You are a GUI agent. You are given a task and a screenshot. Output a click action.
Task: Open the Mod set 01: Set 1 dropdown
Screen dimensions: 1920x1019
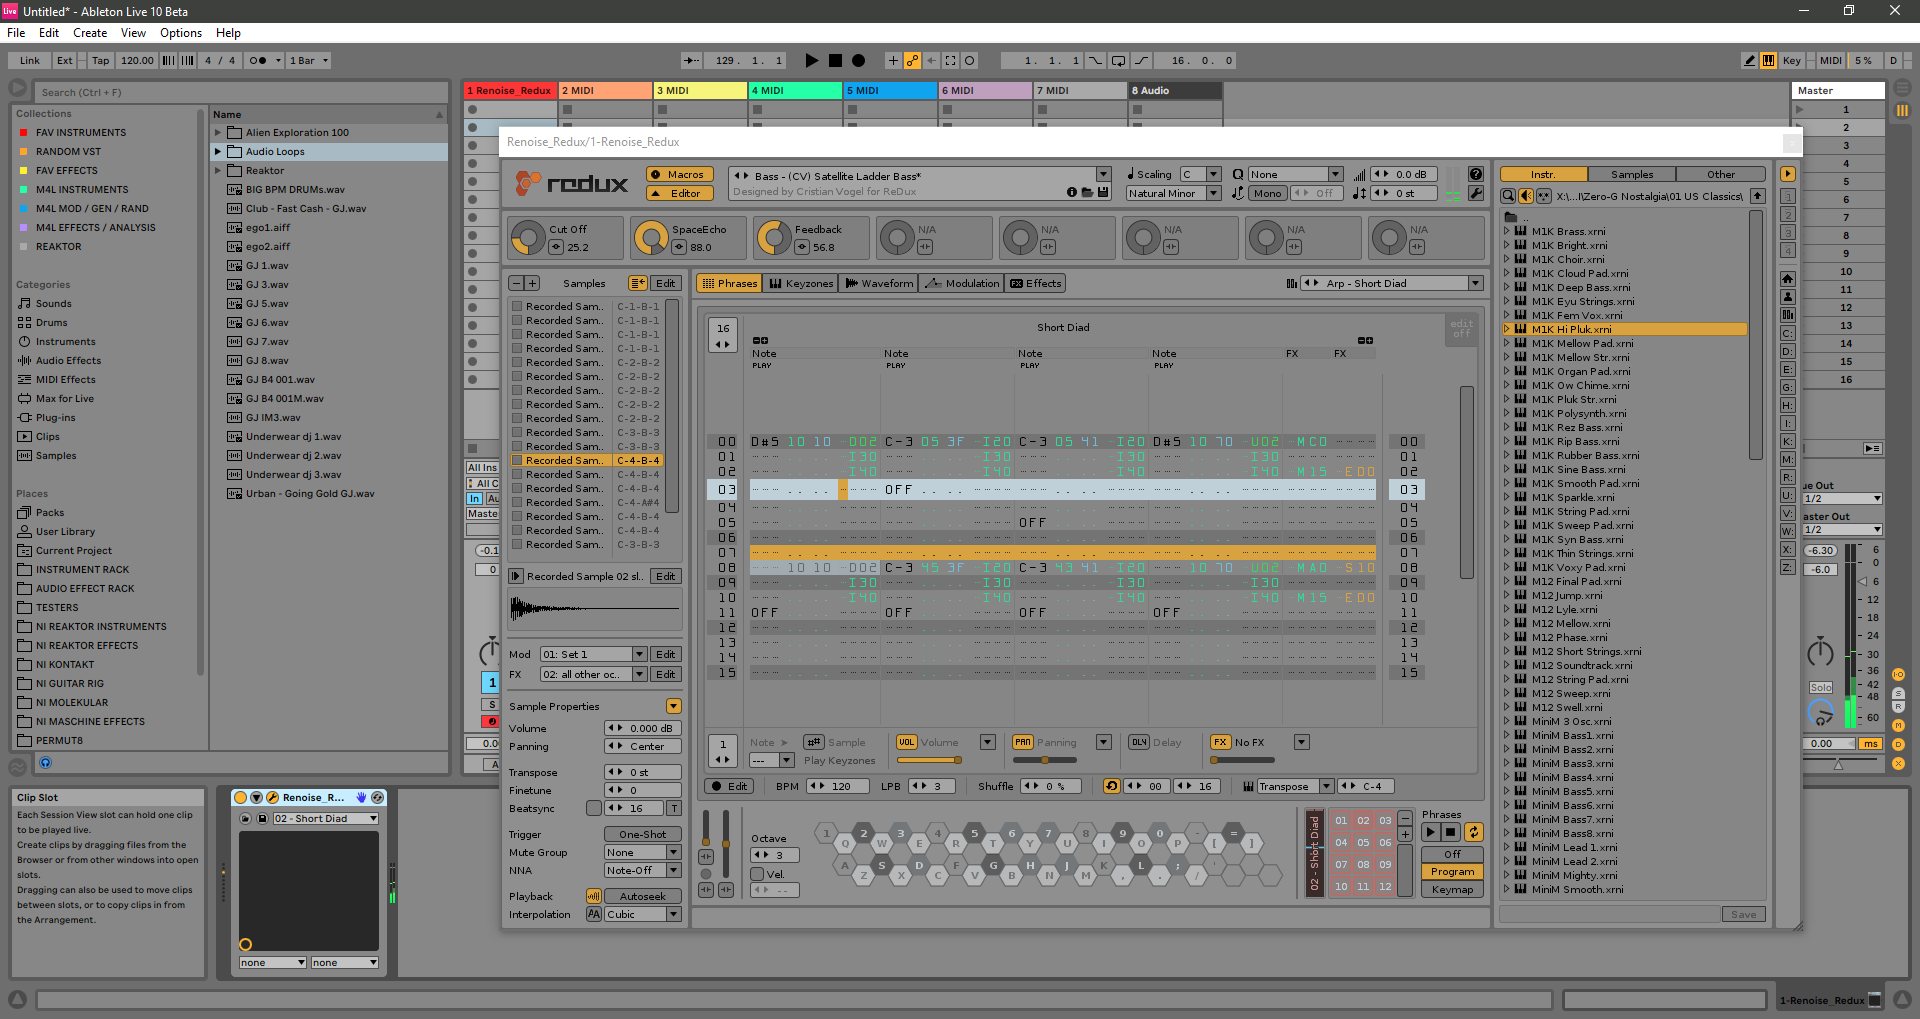[594, 654]
